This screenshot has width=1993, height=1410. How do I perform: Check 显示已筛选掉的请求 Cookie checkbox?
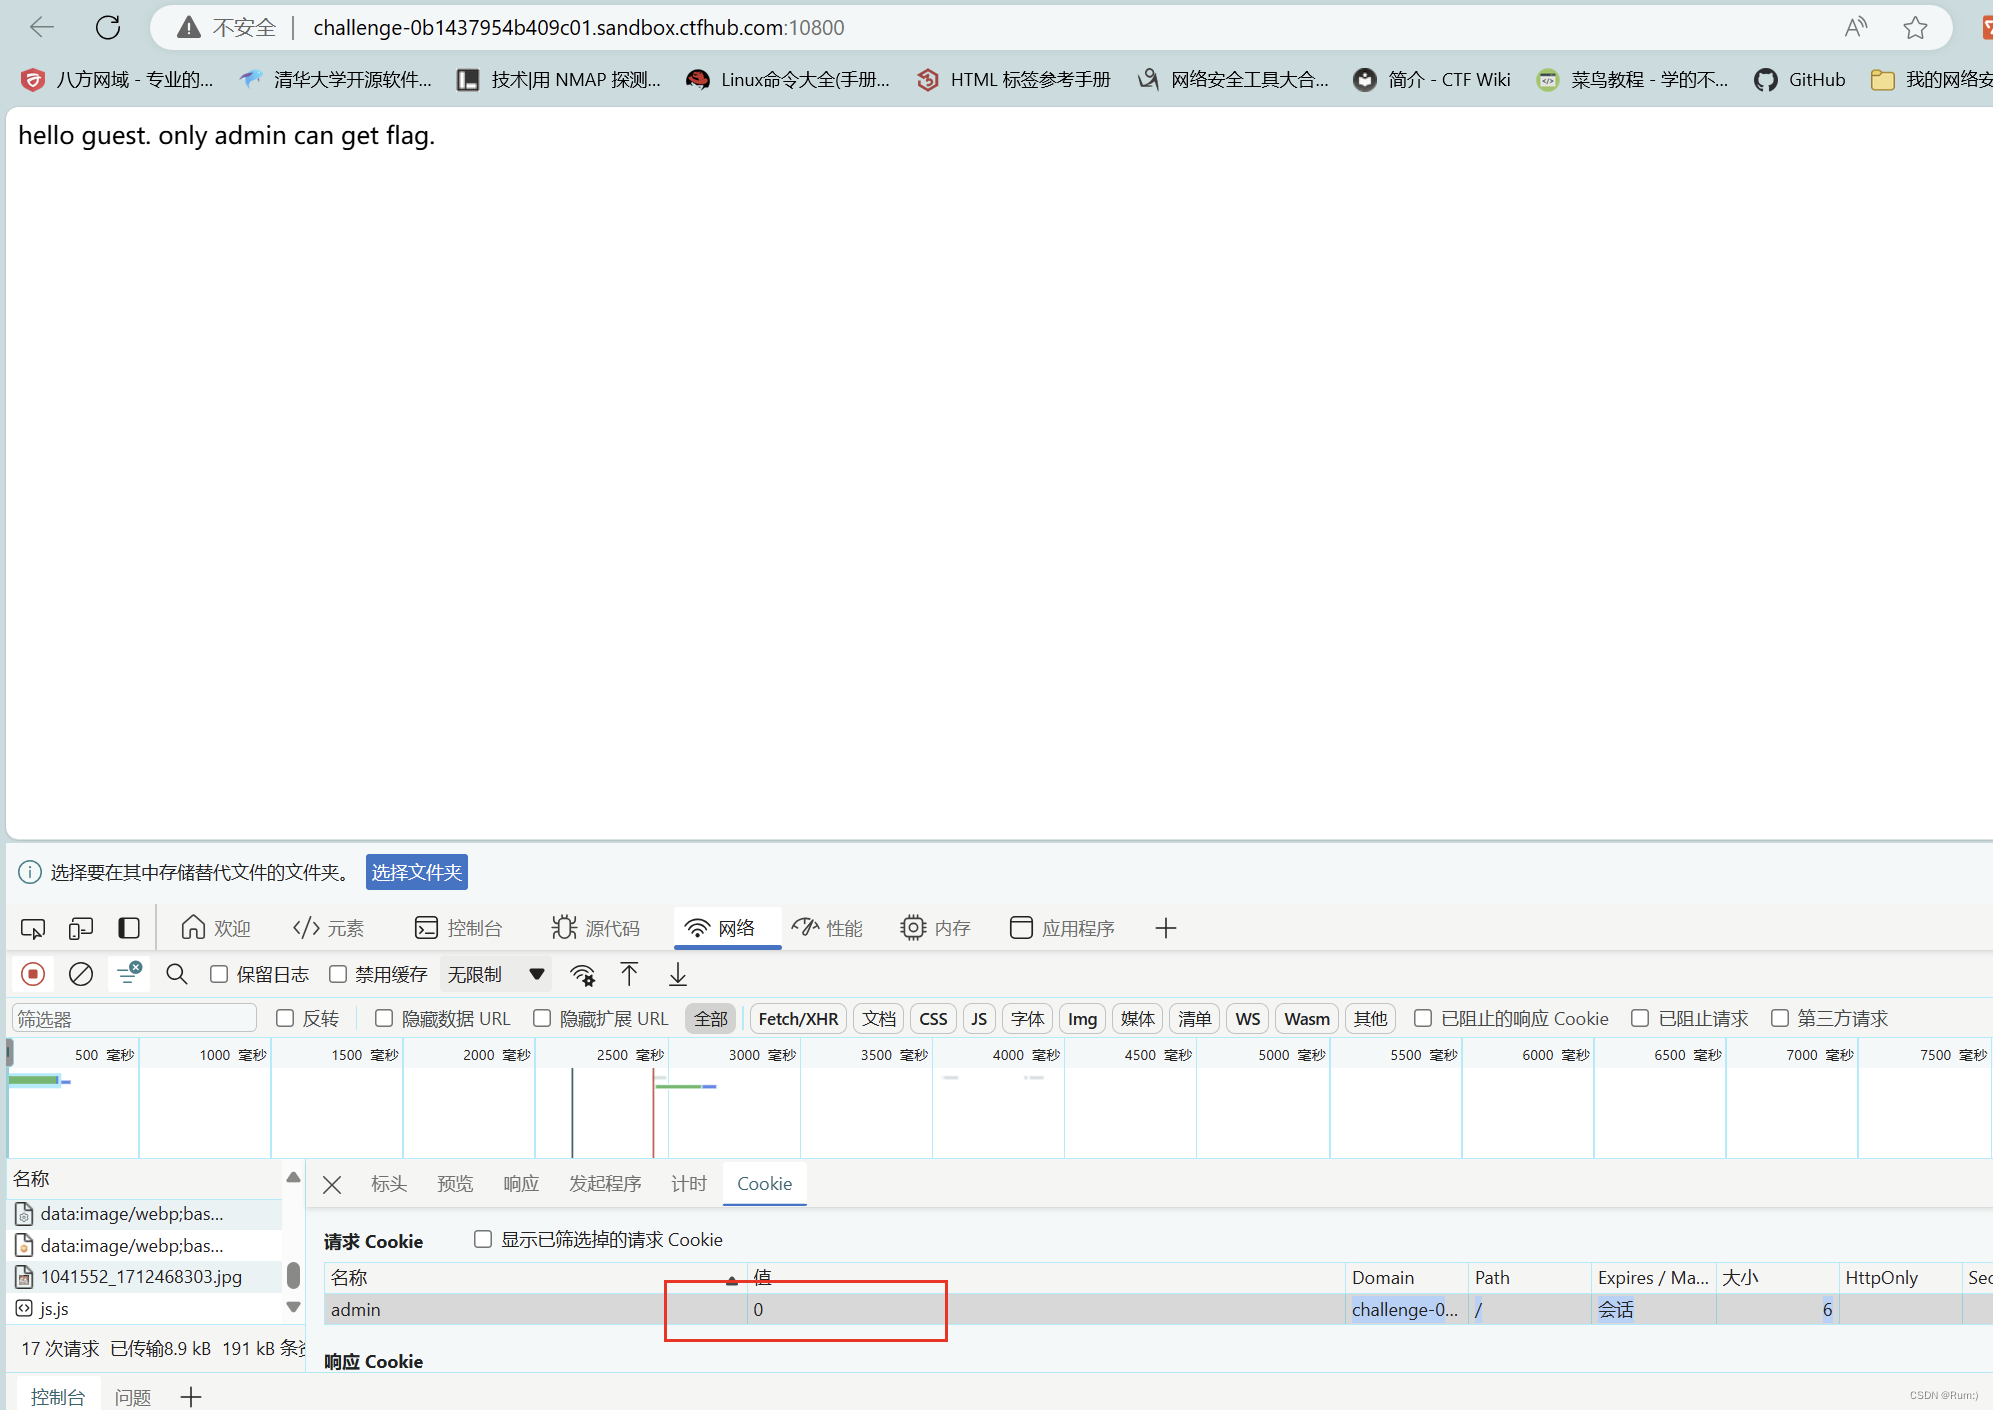pyautogui.click(x=483, y=1239)
